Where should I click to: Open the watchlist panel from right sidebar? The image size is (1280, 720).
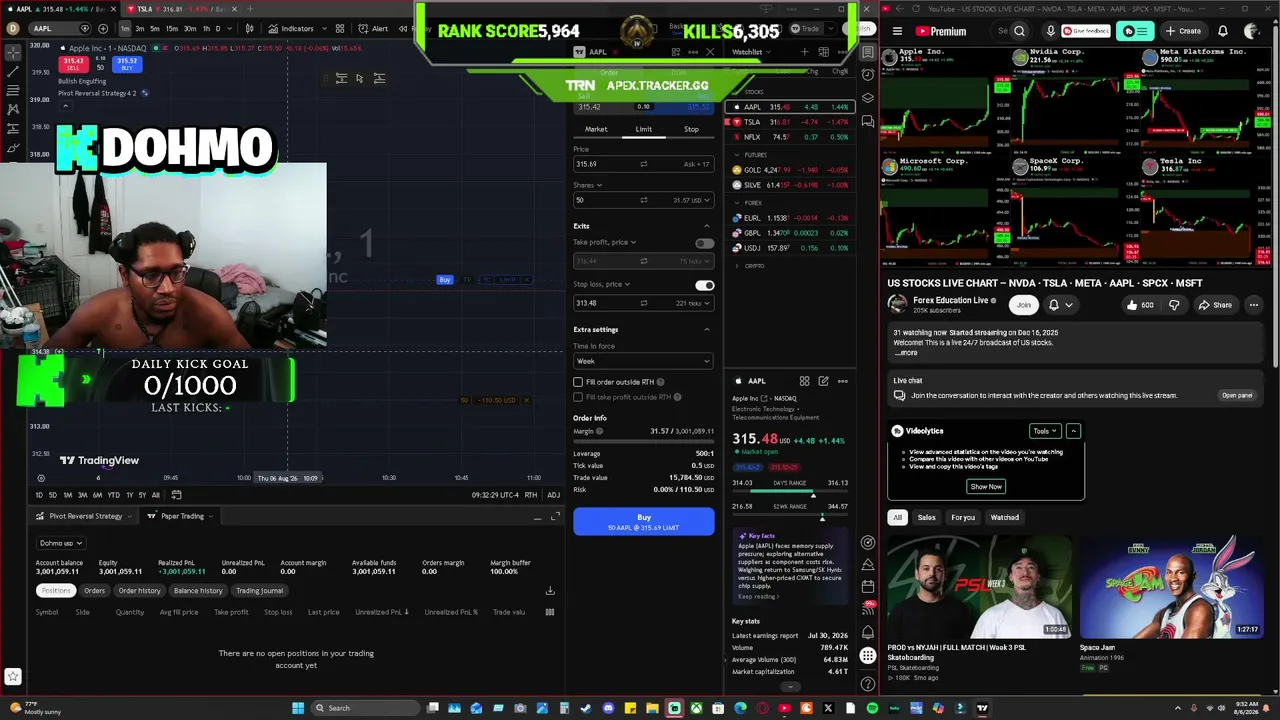click(867, 52)
